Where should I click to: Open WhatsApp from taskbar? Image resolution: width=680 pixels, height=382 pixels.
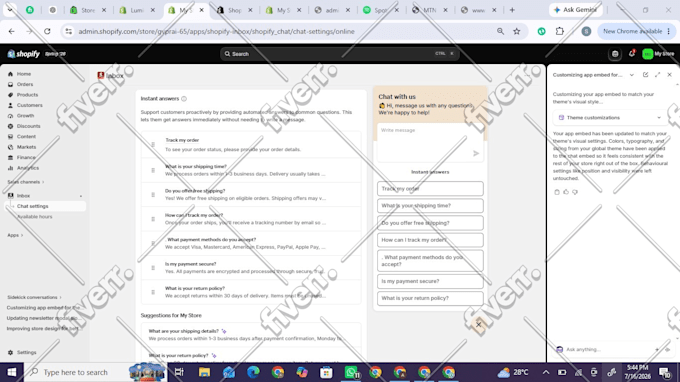(x=351, y=372)
